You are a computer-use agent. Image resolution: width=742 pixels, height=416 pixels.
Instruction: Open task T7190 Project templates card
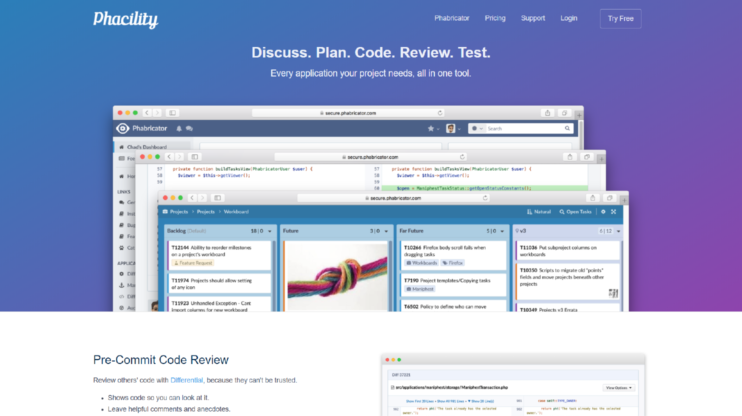tap(452, 284)
